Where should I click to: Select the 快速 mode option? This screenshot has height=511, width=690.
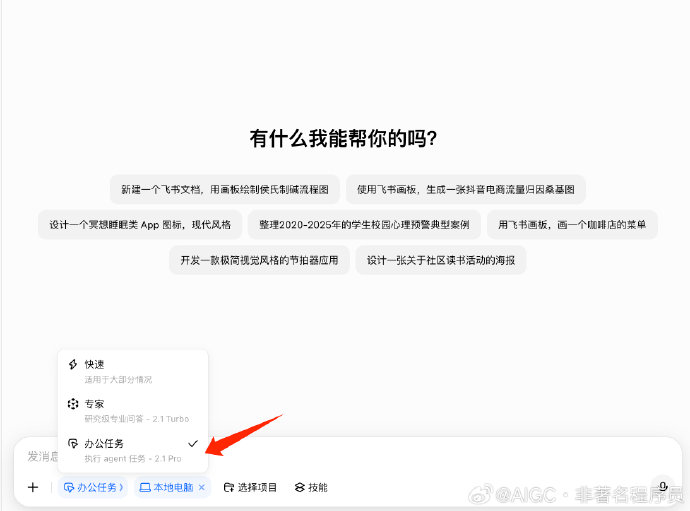pyautogui.click(x=132, y=371)
